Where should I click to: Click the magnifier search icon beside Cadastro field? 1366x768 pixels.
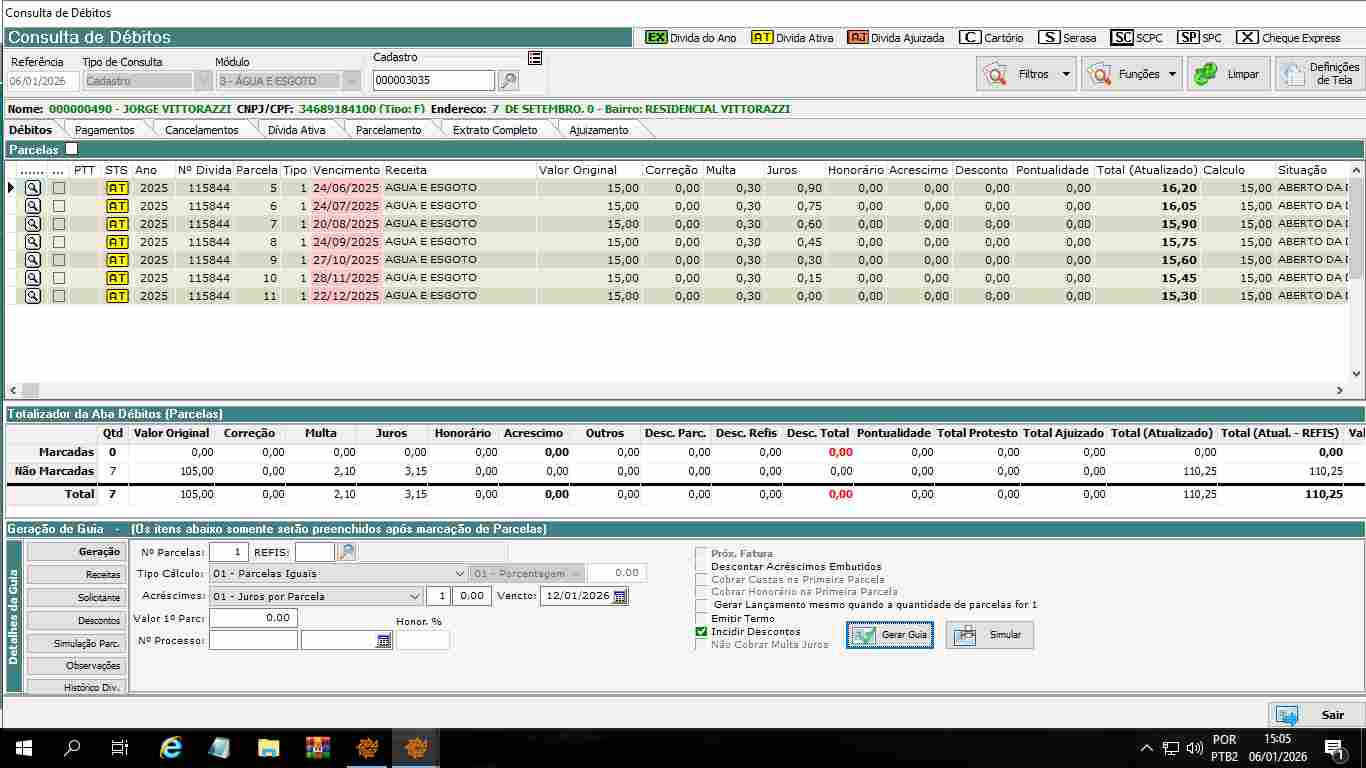pyautogui.click(x=508, y=81)
